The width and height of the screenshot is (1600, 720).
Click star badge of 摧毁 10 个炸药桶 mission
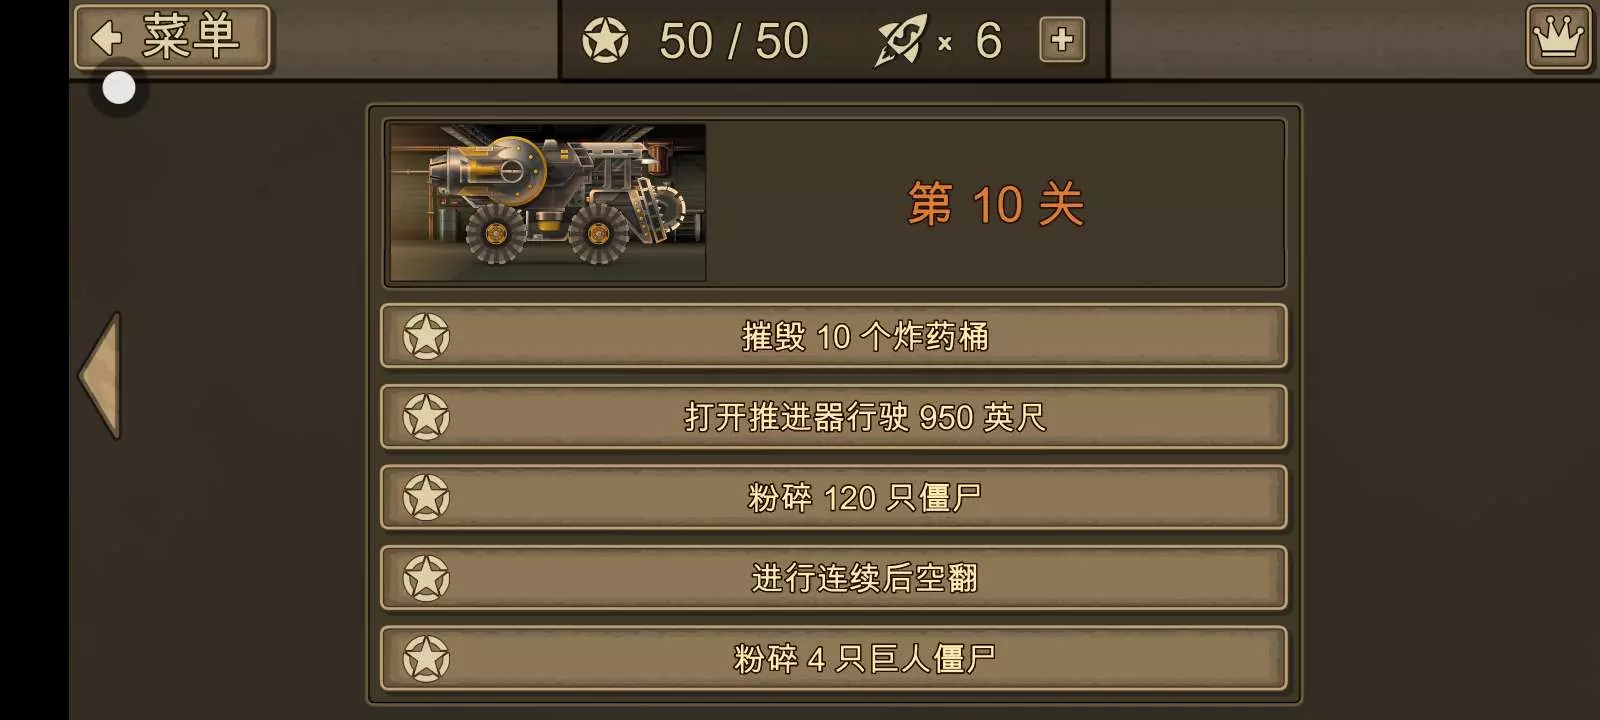pos(426,337)
